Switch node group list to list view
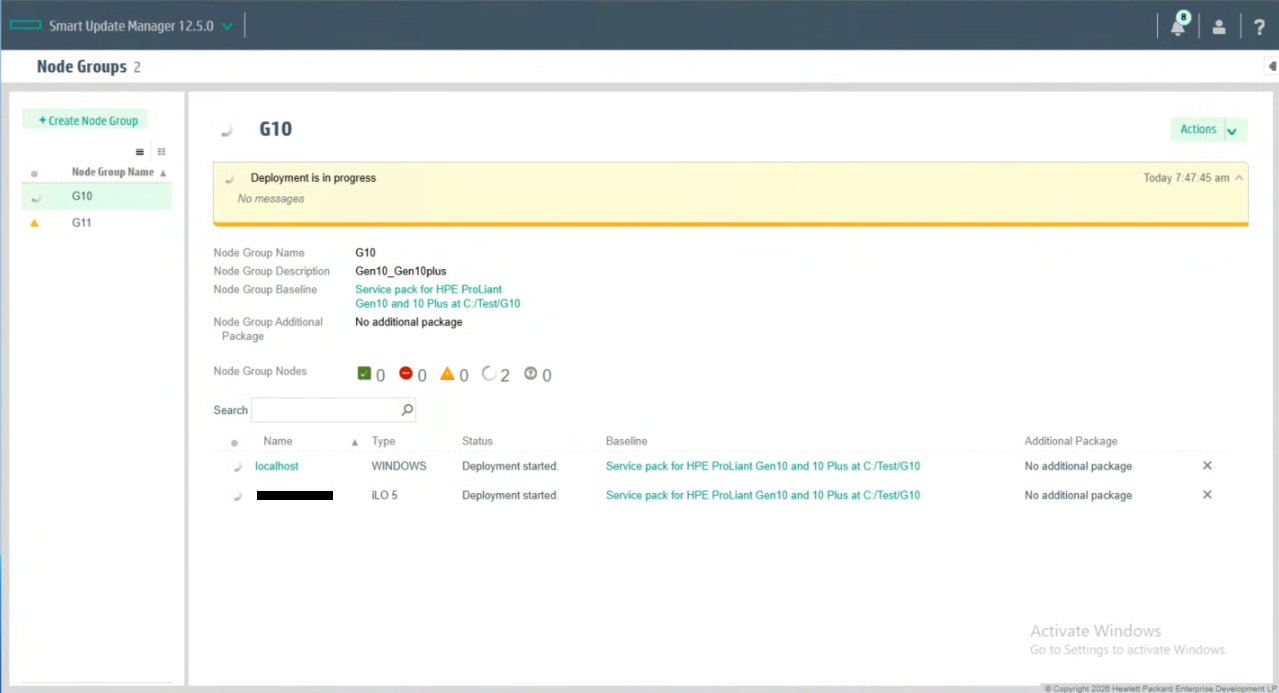 pyautogui.click(x=140, y=152)
